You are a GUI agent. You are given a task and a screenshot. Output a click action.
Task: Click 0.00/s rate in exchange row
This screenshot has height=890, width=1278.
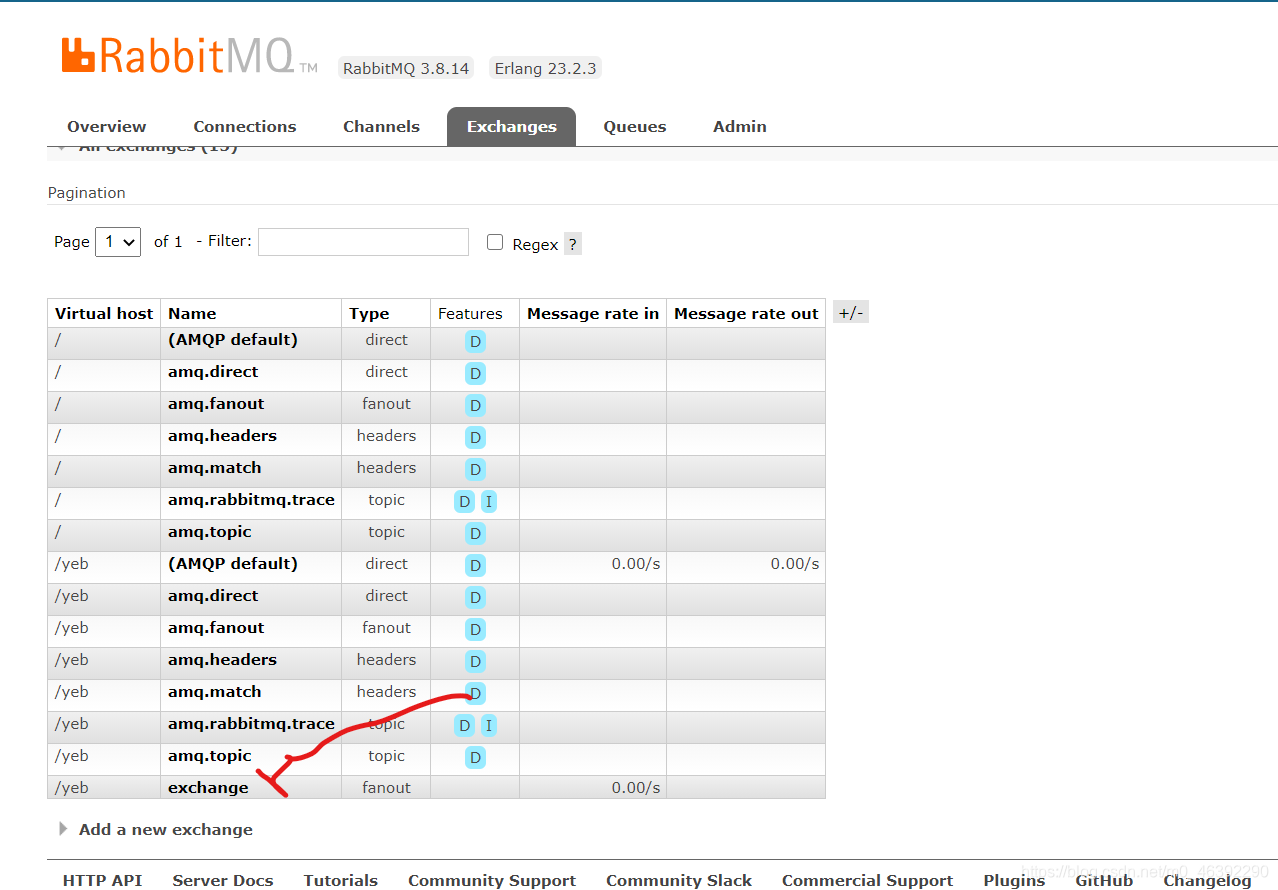[636, 788]
